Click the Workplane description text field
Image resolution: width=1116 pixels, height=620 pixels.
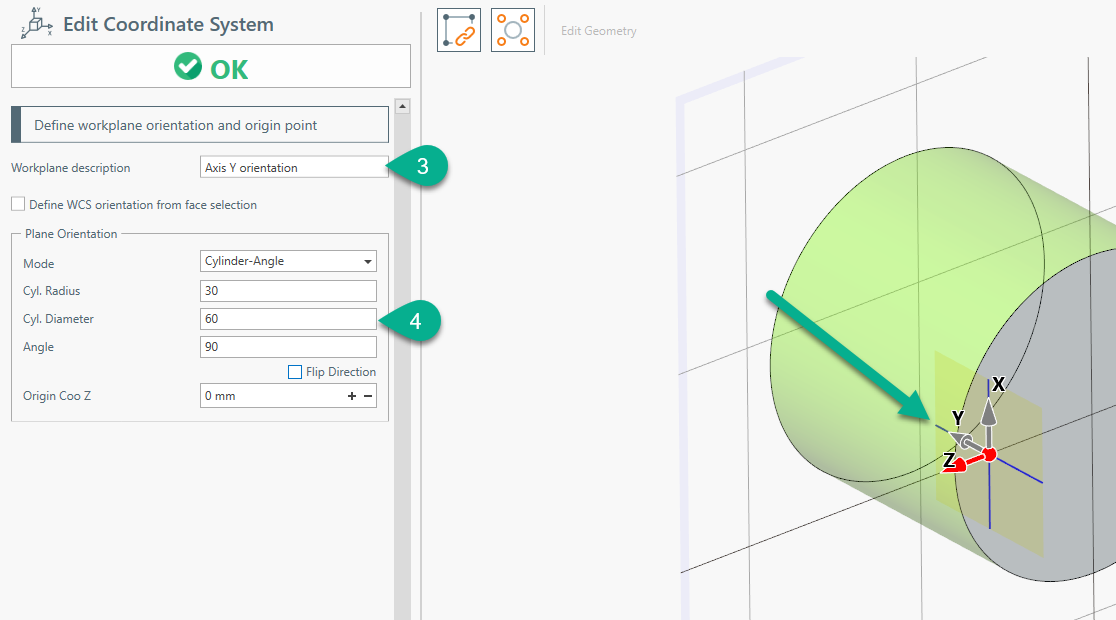293,168
